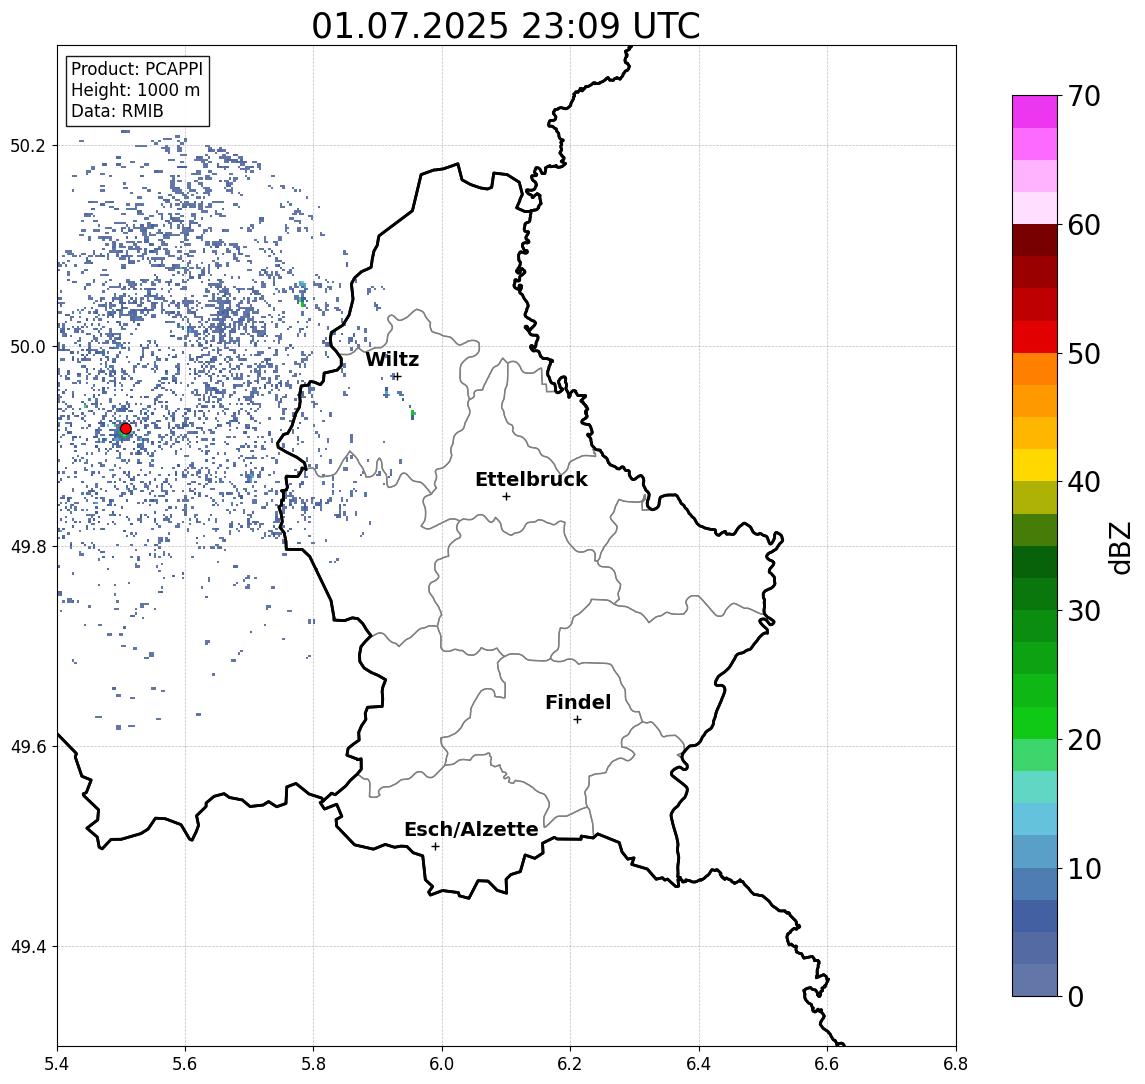Click the green radar echo southeast of Wiltz
The height and width of the screenshot is (1084, 1145).
click(413, 414)
